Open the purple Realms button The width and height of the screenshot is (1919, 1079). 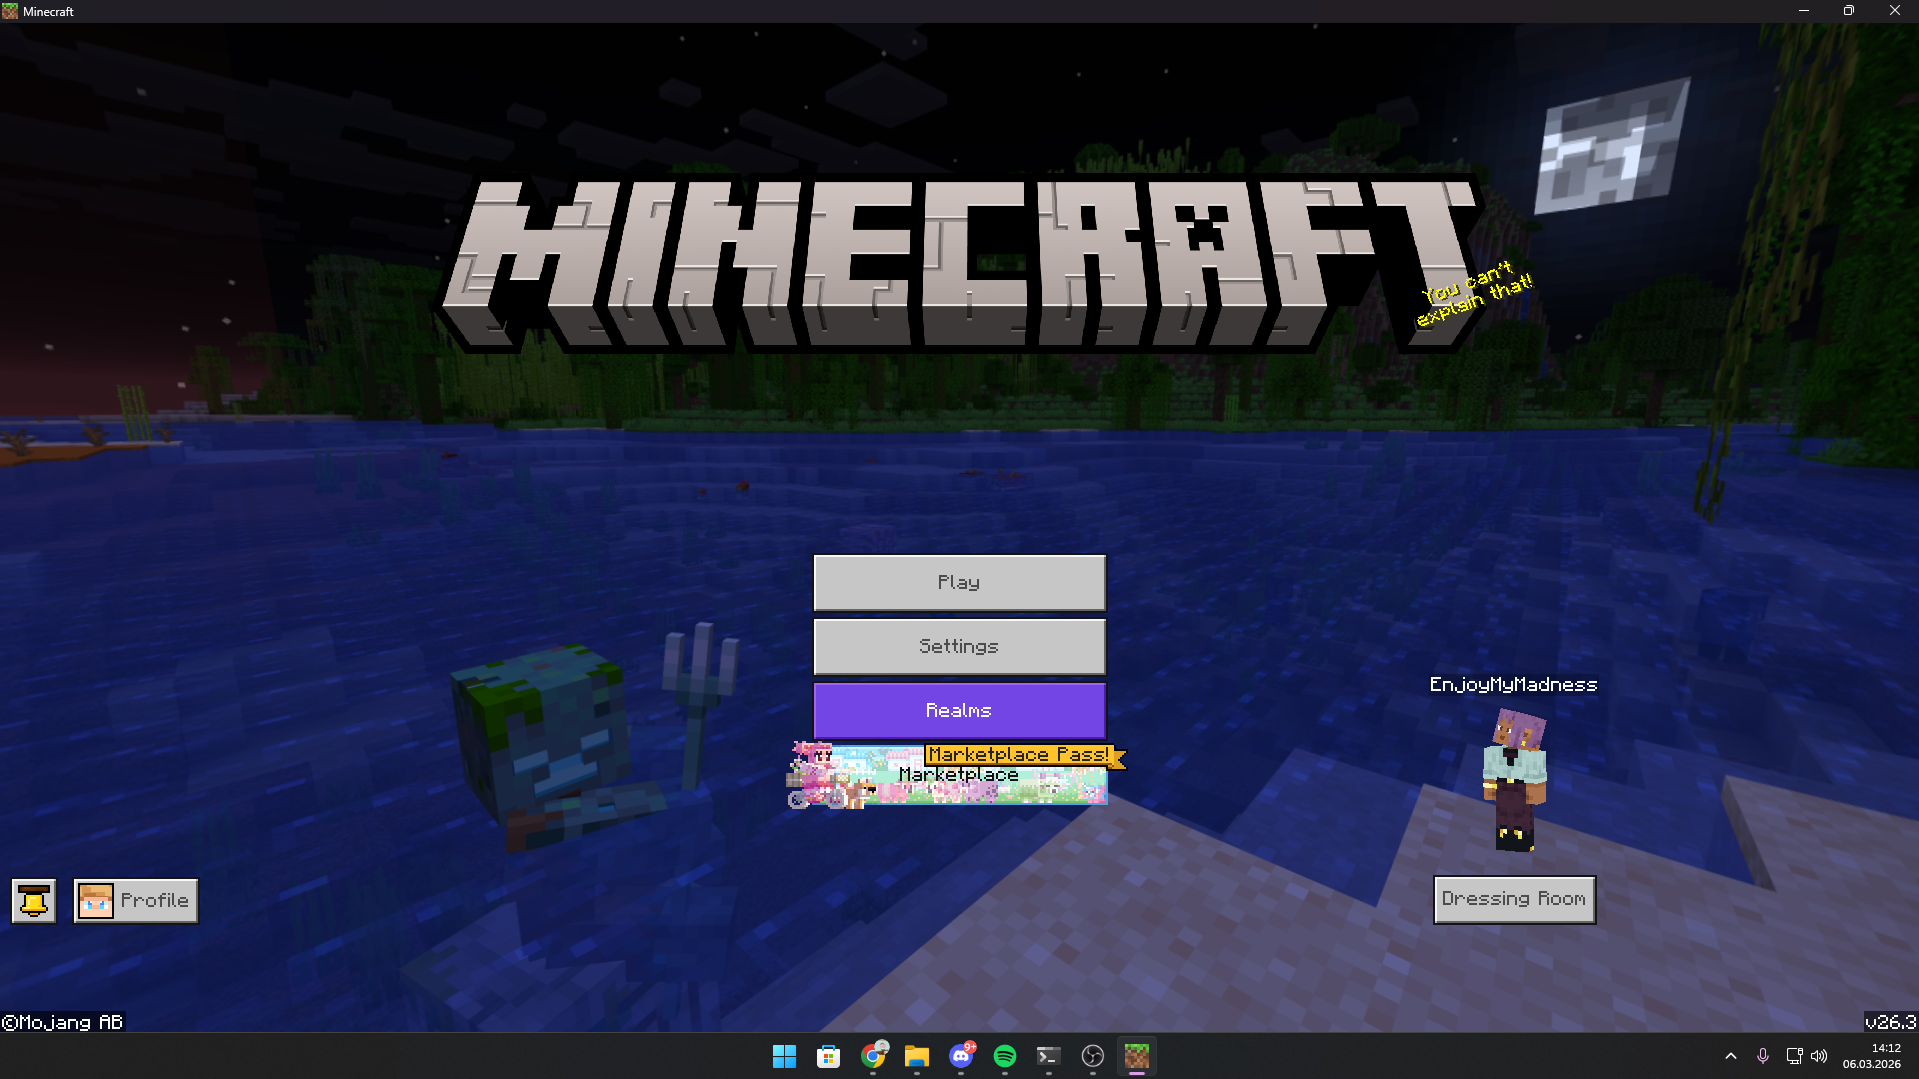(959, 710)
